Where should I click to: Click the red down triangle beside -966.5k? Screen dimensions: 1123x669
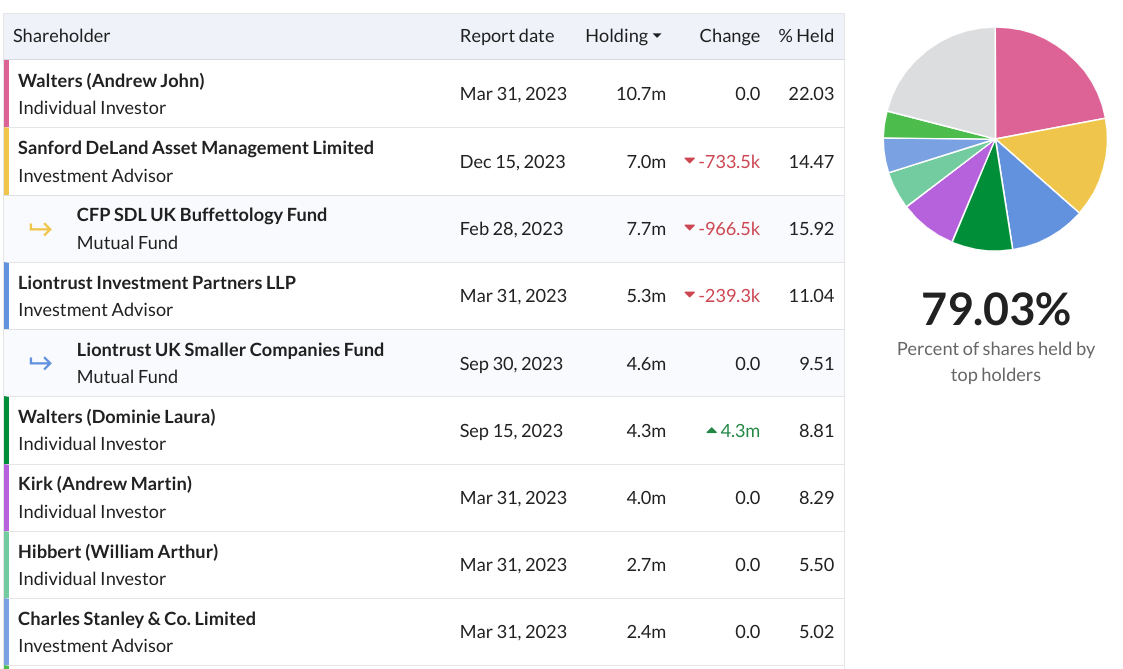coord(690,228)
